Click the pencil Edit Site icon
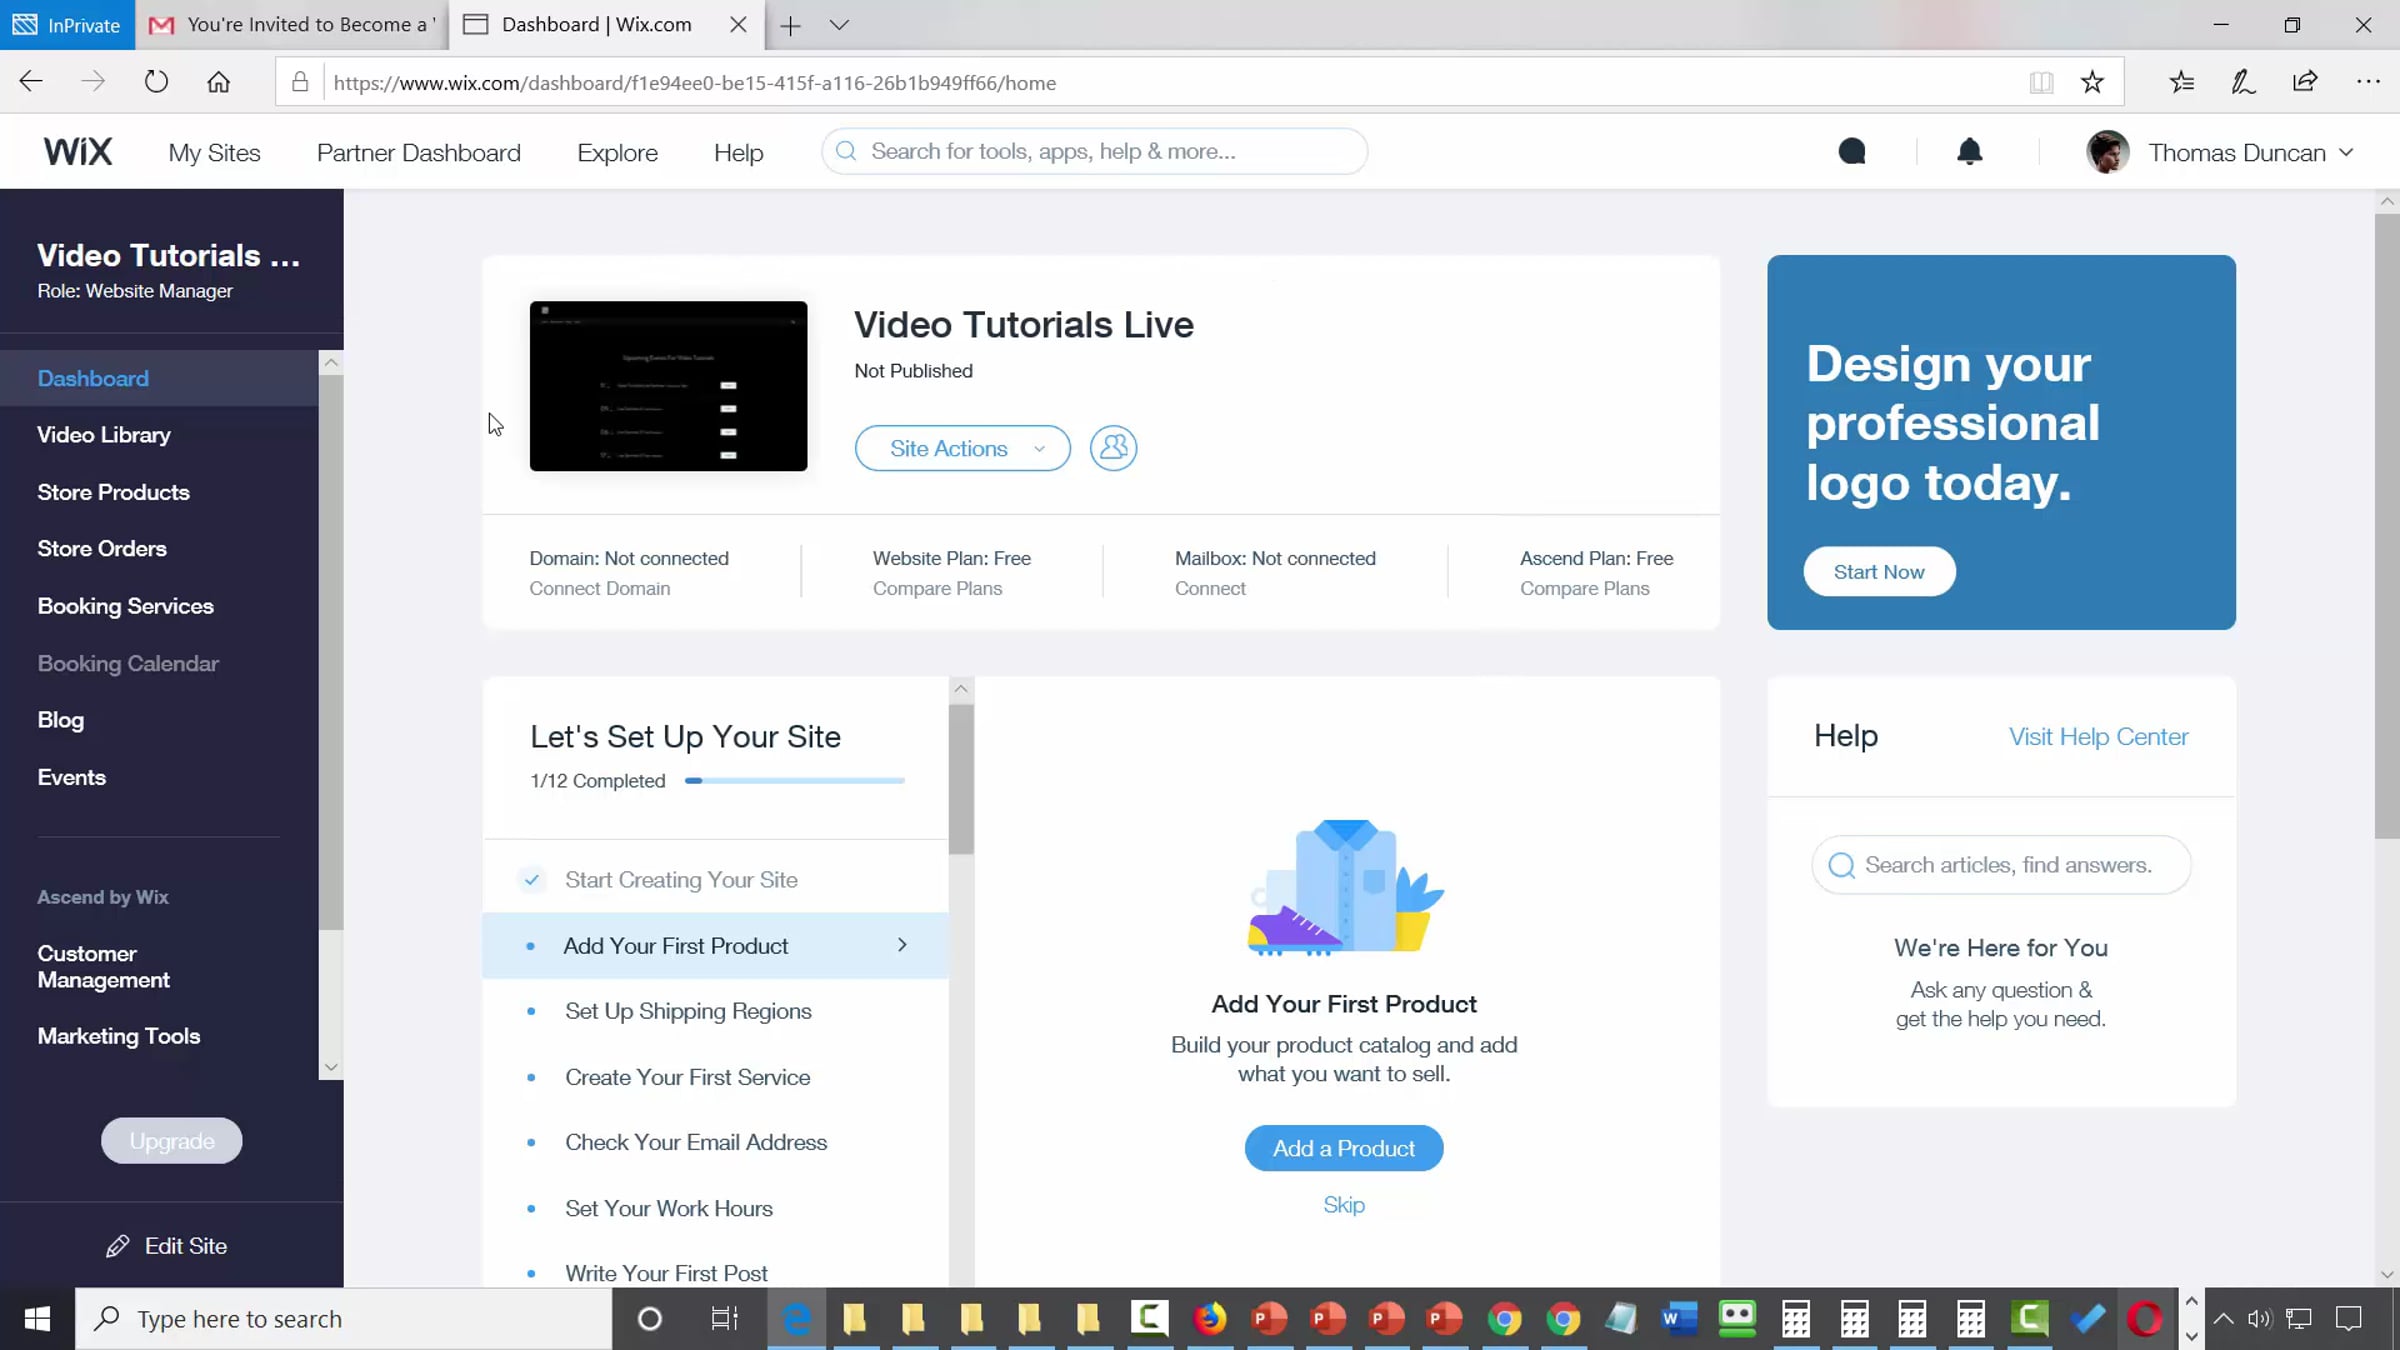The image size is (2400, 1350). click(118, 1246)
